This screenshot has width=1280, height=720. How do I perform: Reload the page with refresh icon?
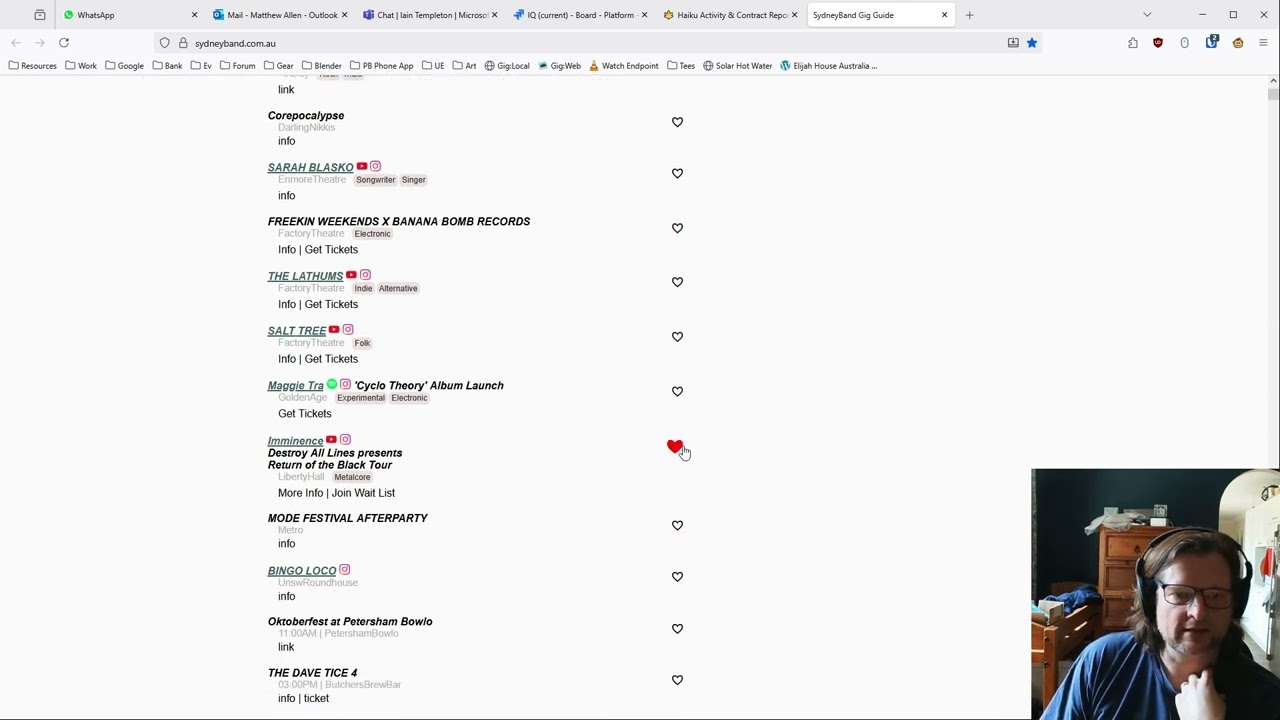pyautogui.click(x=64, y=43)
